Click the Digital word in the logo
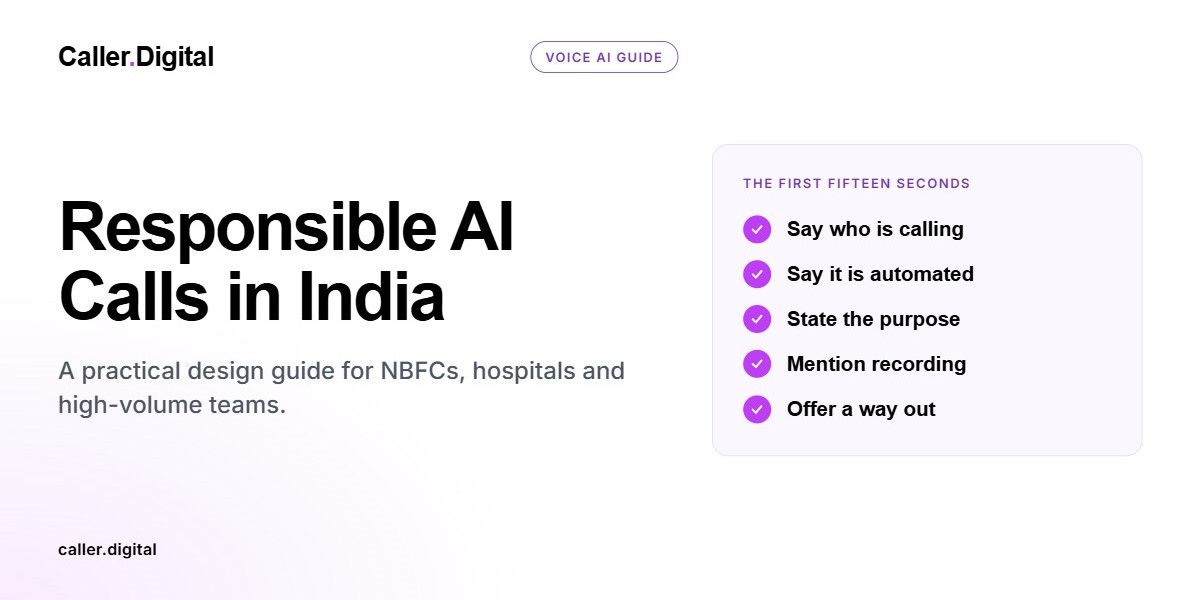Viewport: 1200px width, 600px height. [175, 57]
